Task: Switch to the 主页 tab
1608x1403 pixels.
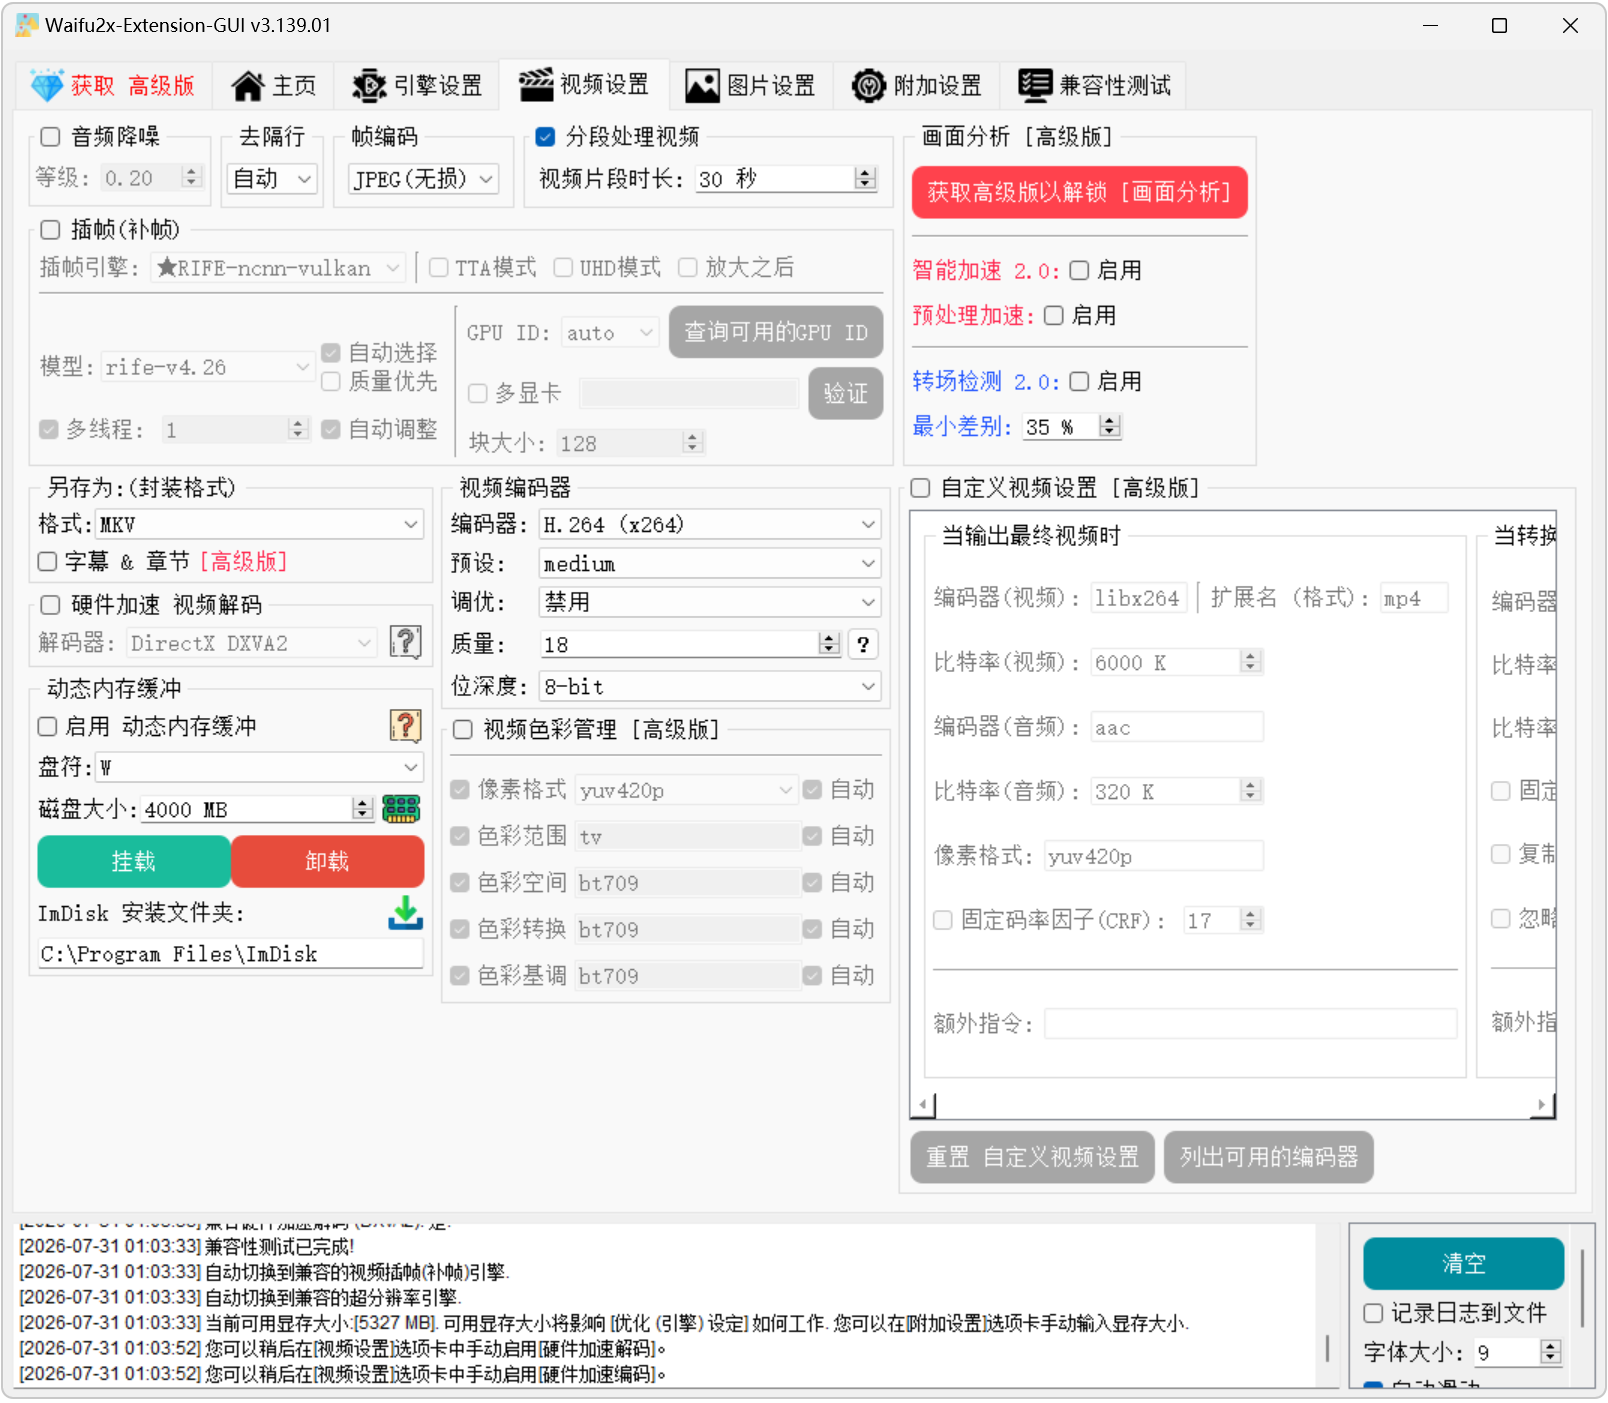Action: click(273, 85)
